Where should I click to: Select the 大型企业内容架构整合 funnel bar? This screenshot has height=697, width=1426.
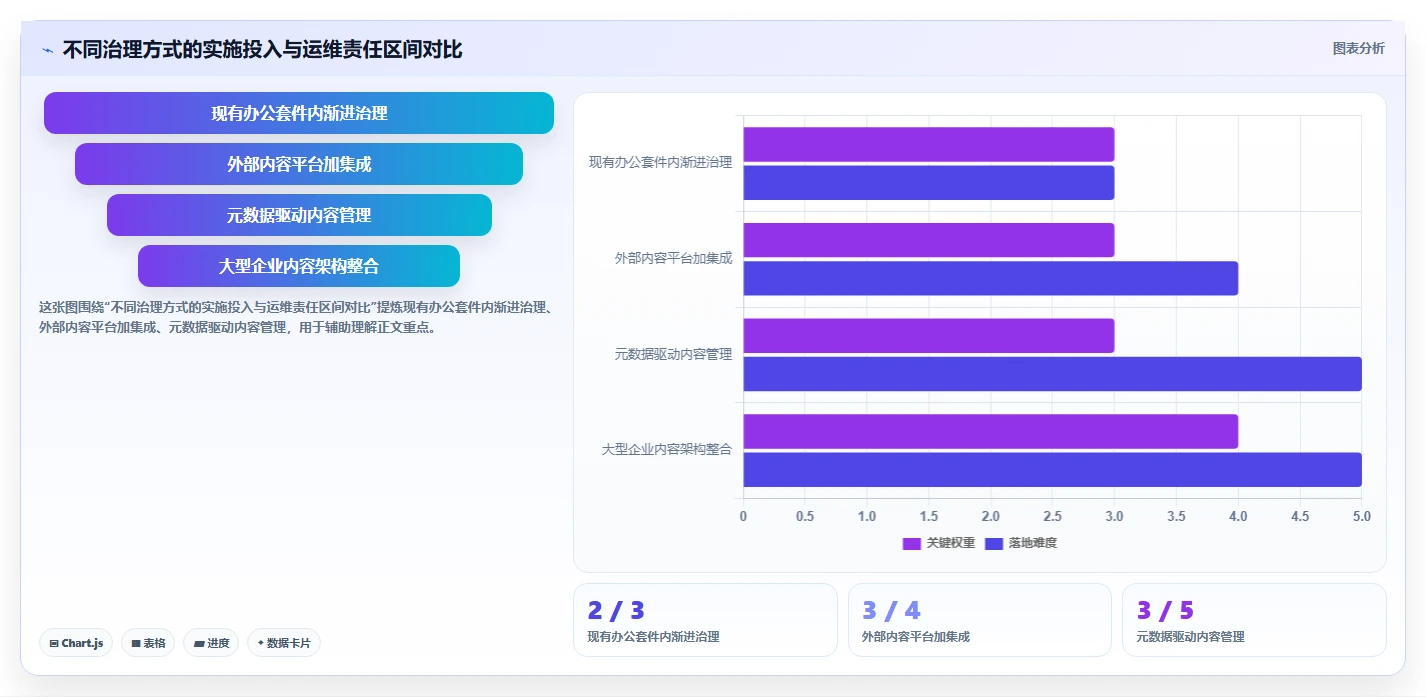point(299,266)
